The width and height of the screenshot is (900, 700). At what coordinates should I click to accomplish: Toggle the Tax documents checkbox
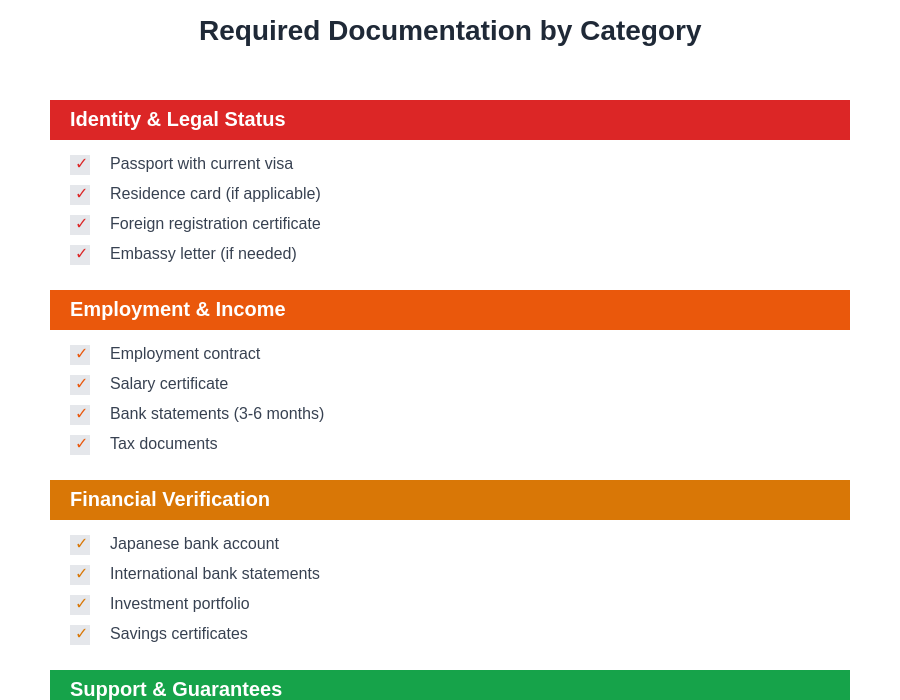pyautogui.click(x=80, y=444)
